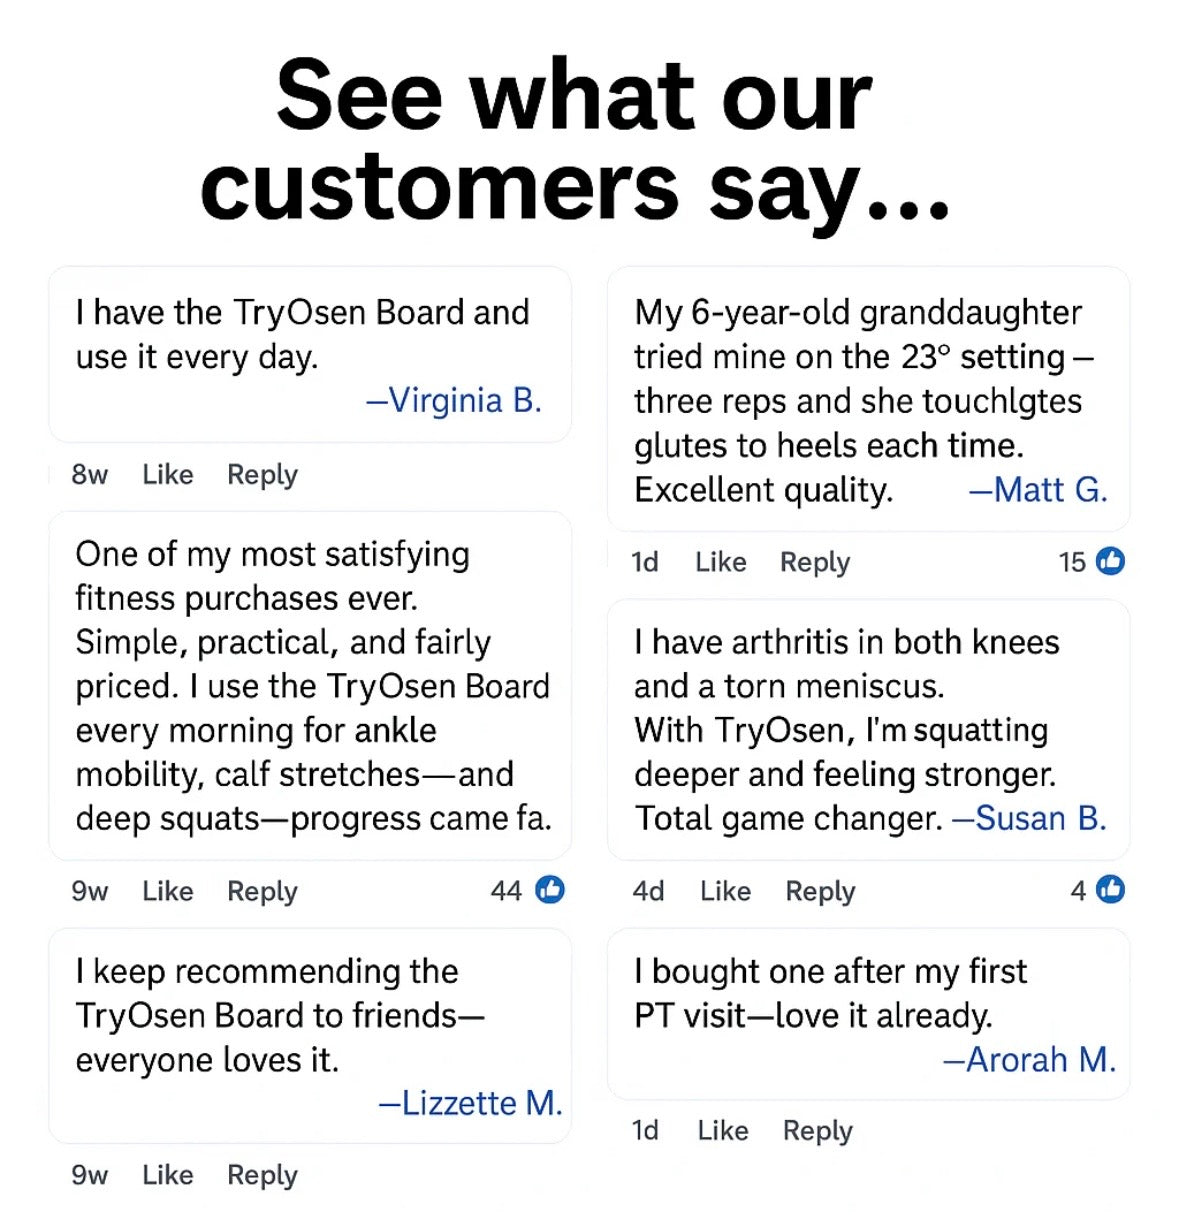Viewport: 1179px width, 1215px height.
Task: Reply to Susan B.'s comment
Action: (820, 891)
